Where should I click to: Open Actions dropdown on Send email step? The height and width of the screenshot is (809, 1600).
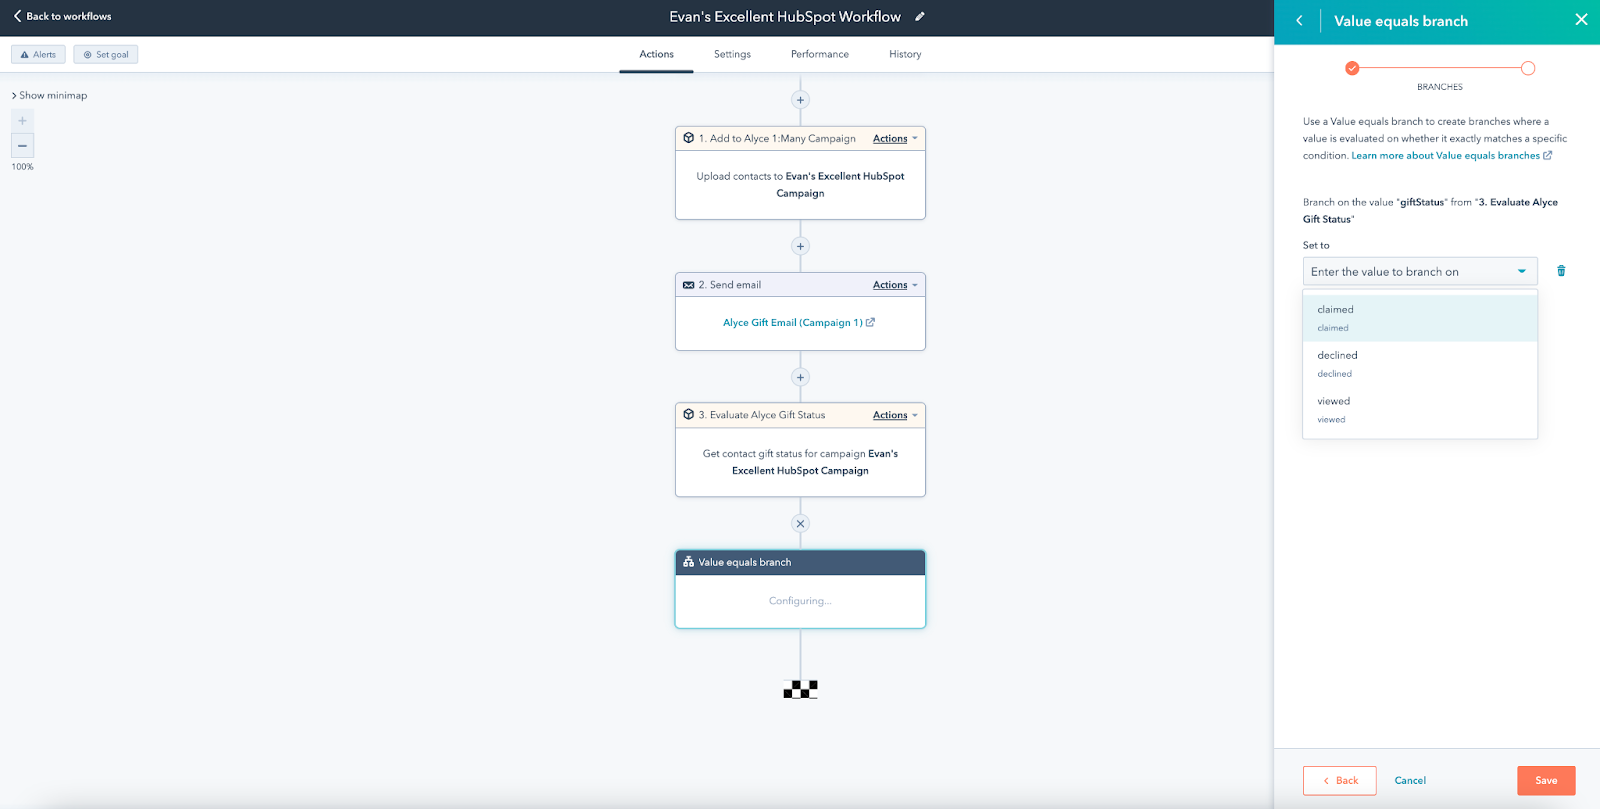tap(895, 285)
